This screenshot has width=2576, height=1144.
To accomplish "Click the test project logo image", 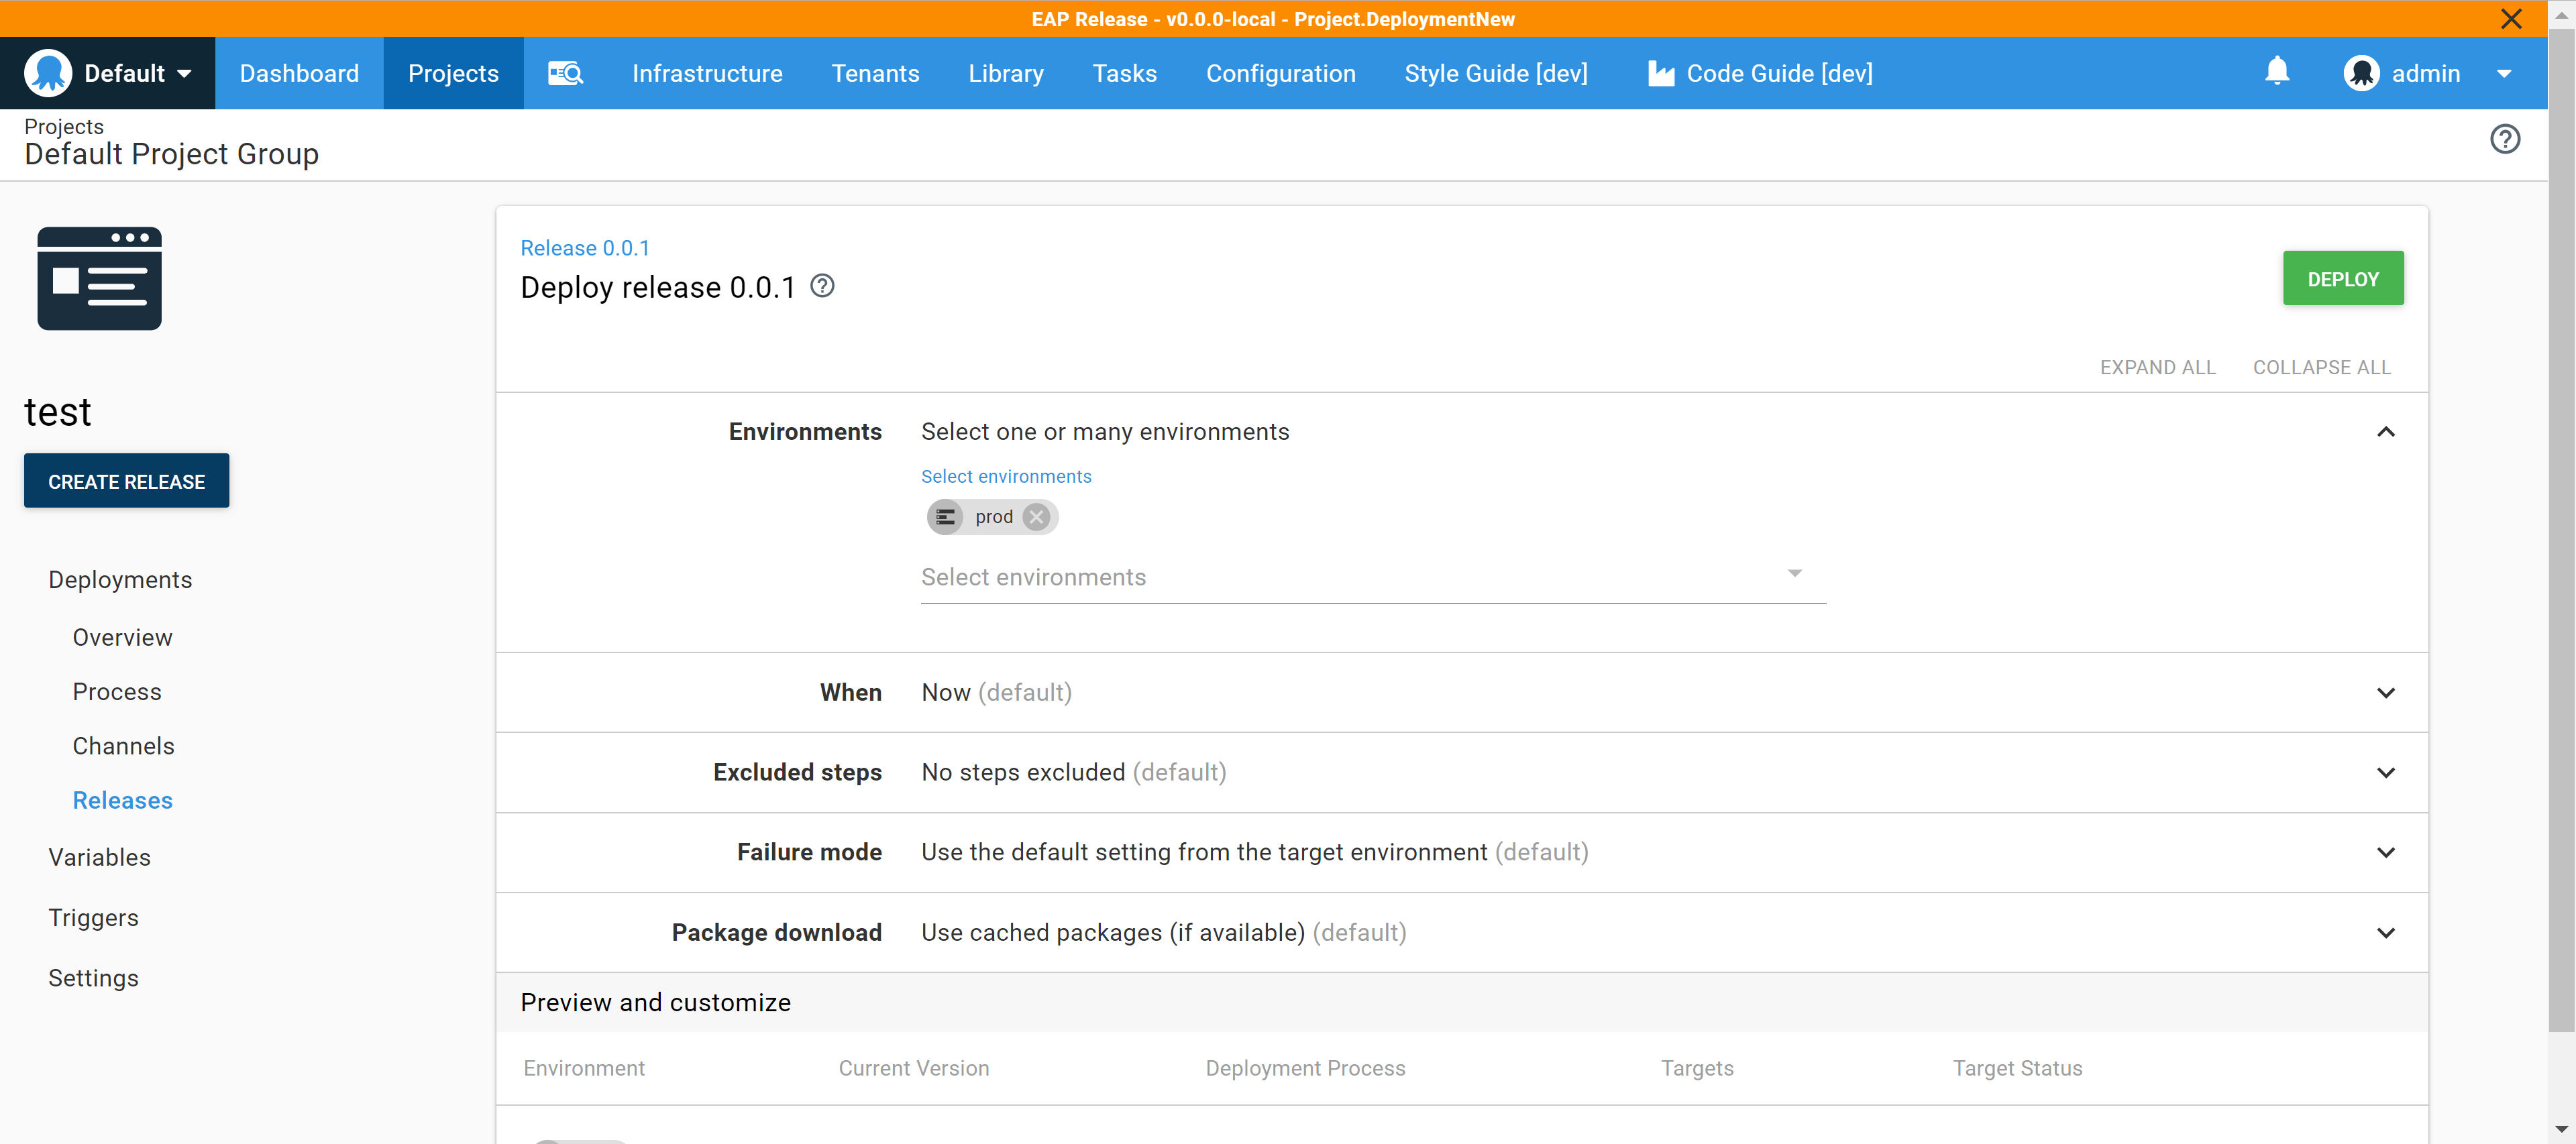I will pos(99,278).
